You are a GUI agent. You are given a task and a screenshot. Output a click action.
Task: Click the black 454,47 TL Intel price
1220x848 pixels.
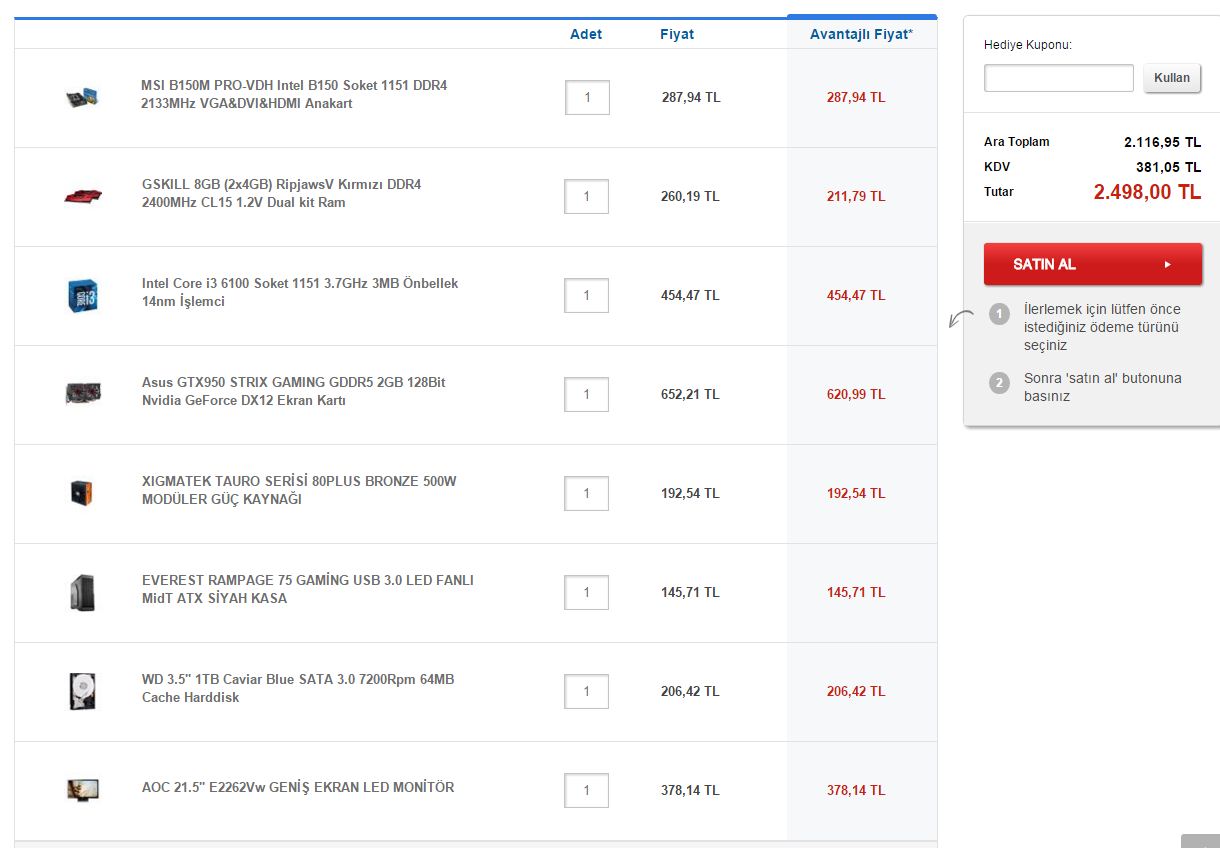[690, 296]
